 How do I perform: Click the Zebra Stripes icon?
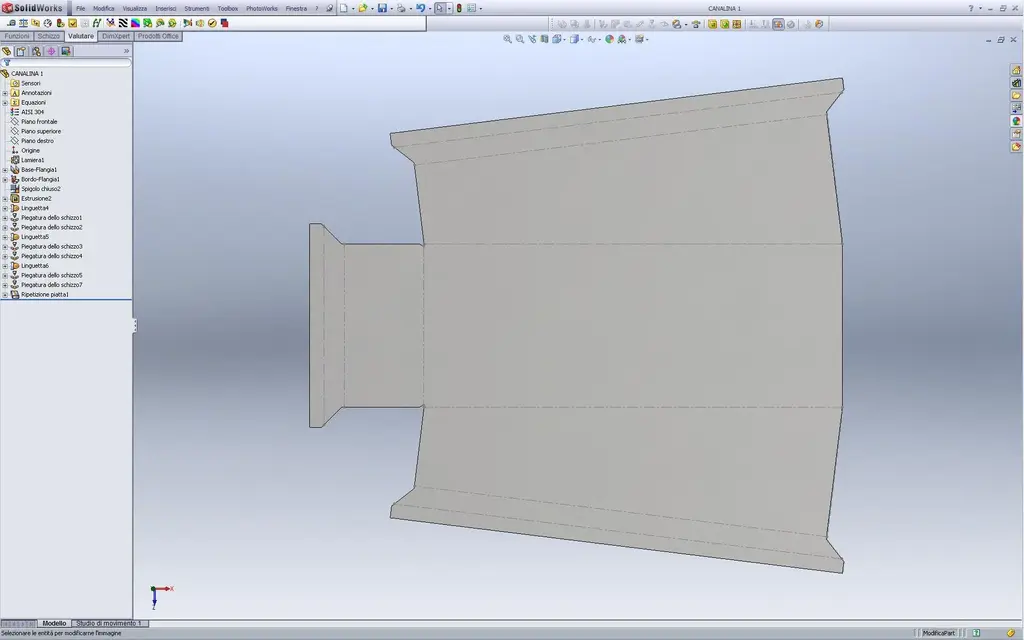tap(123, 23)
